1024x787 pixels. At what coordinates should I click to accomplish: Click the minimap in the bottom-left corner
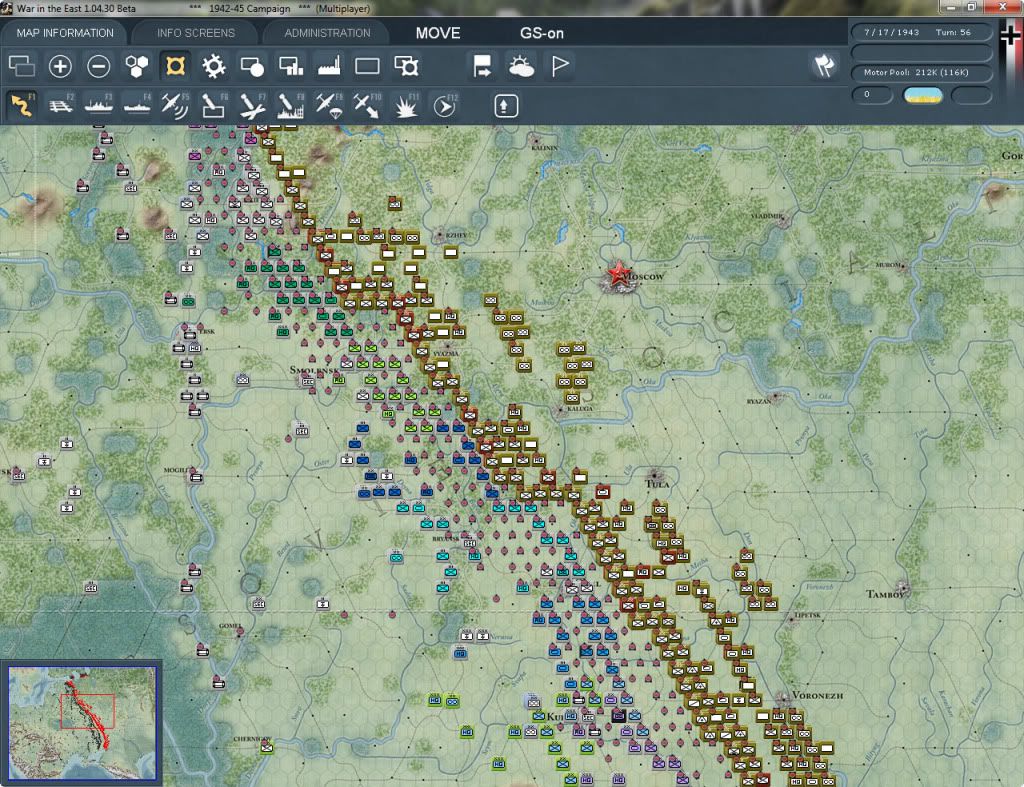pyautogui.click(x=82, y=722)
